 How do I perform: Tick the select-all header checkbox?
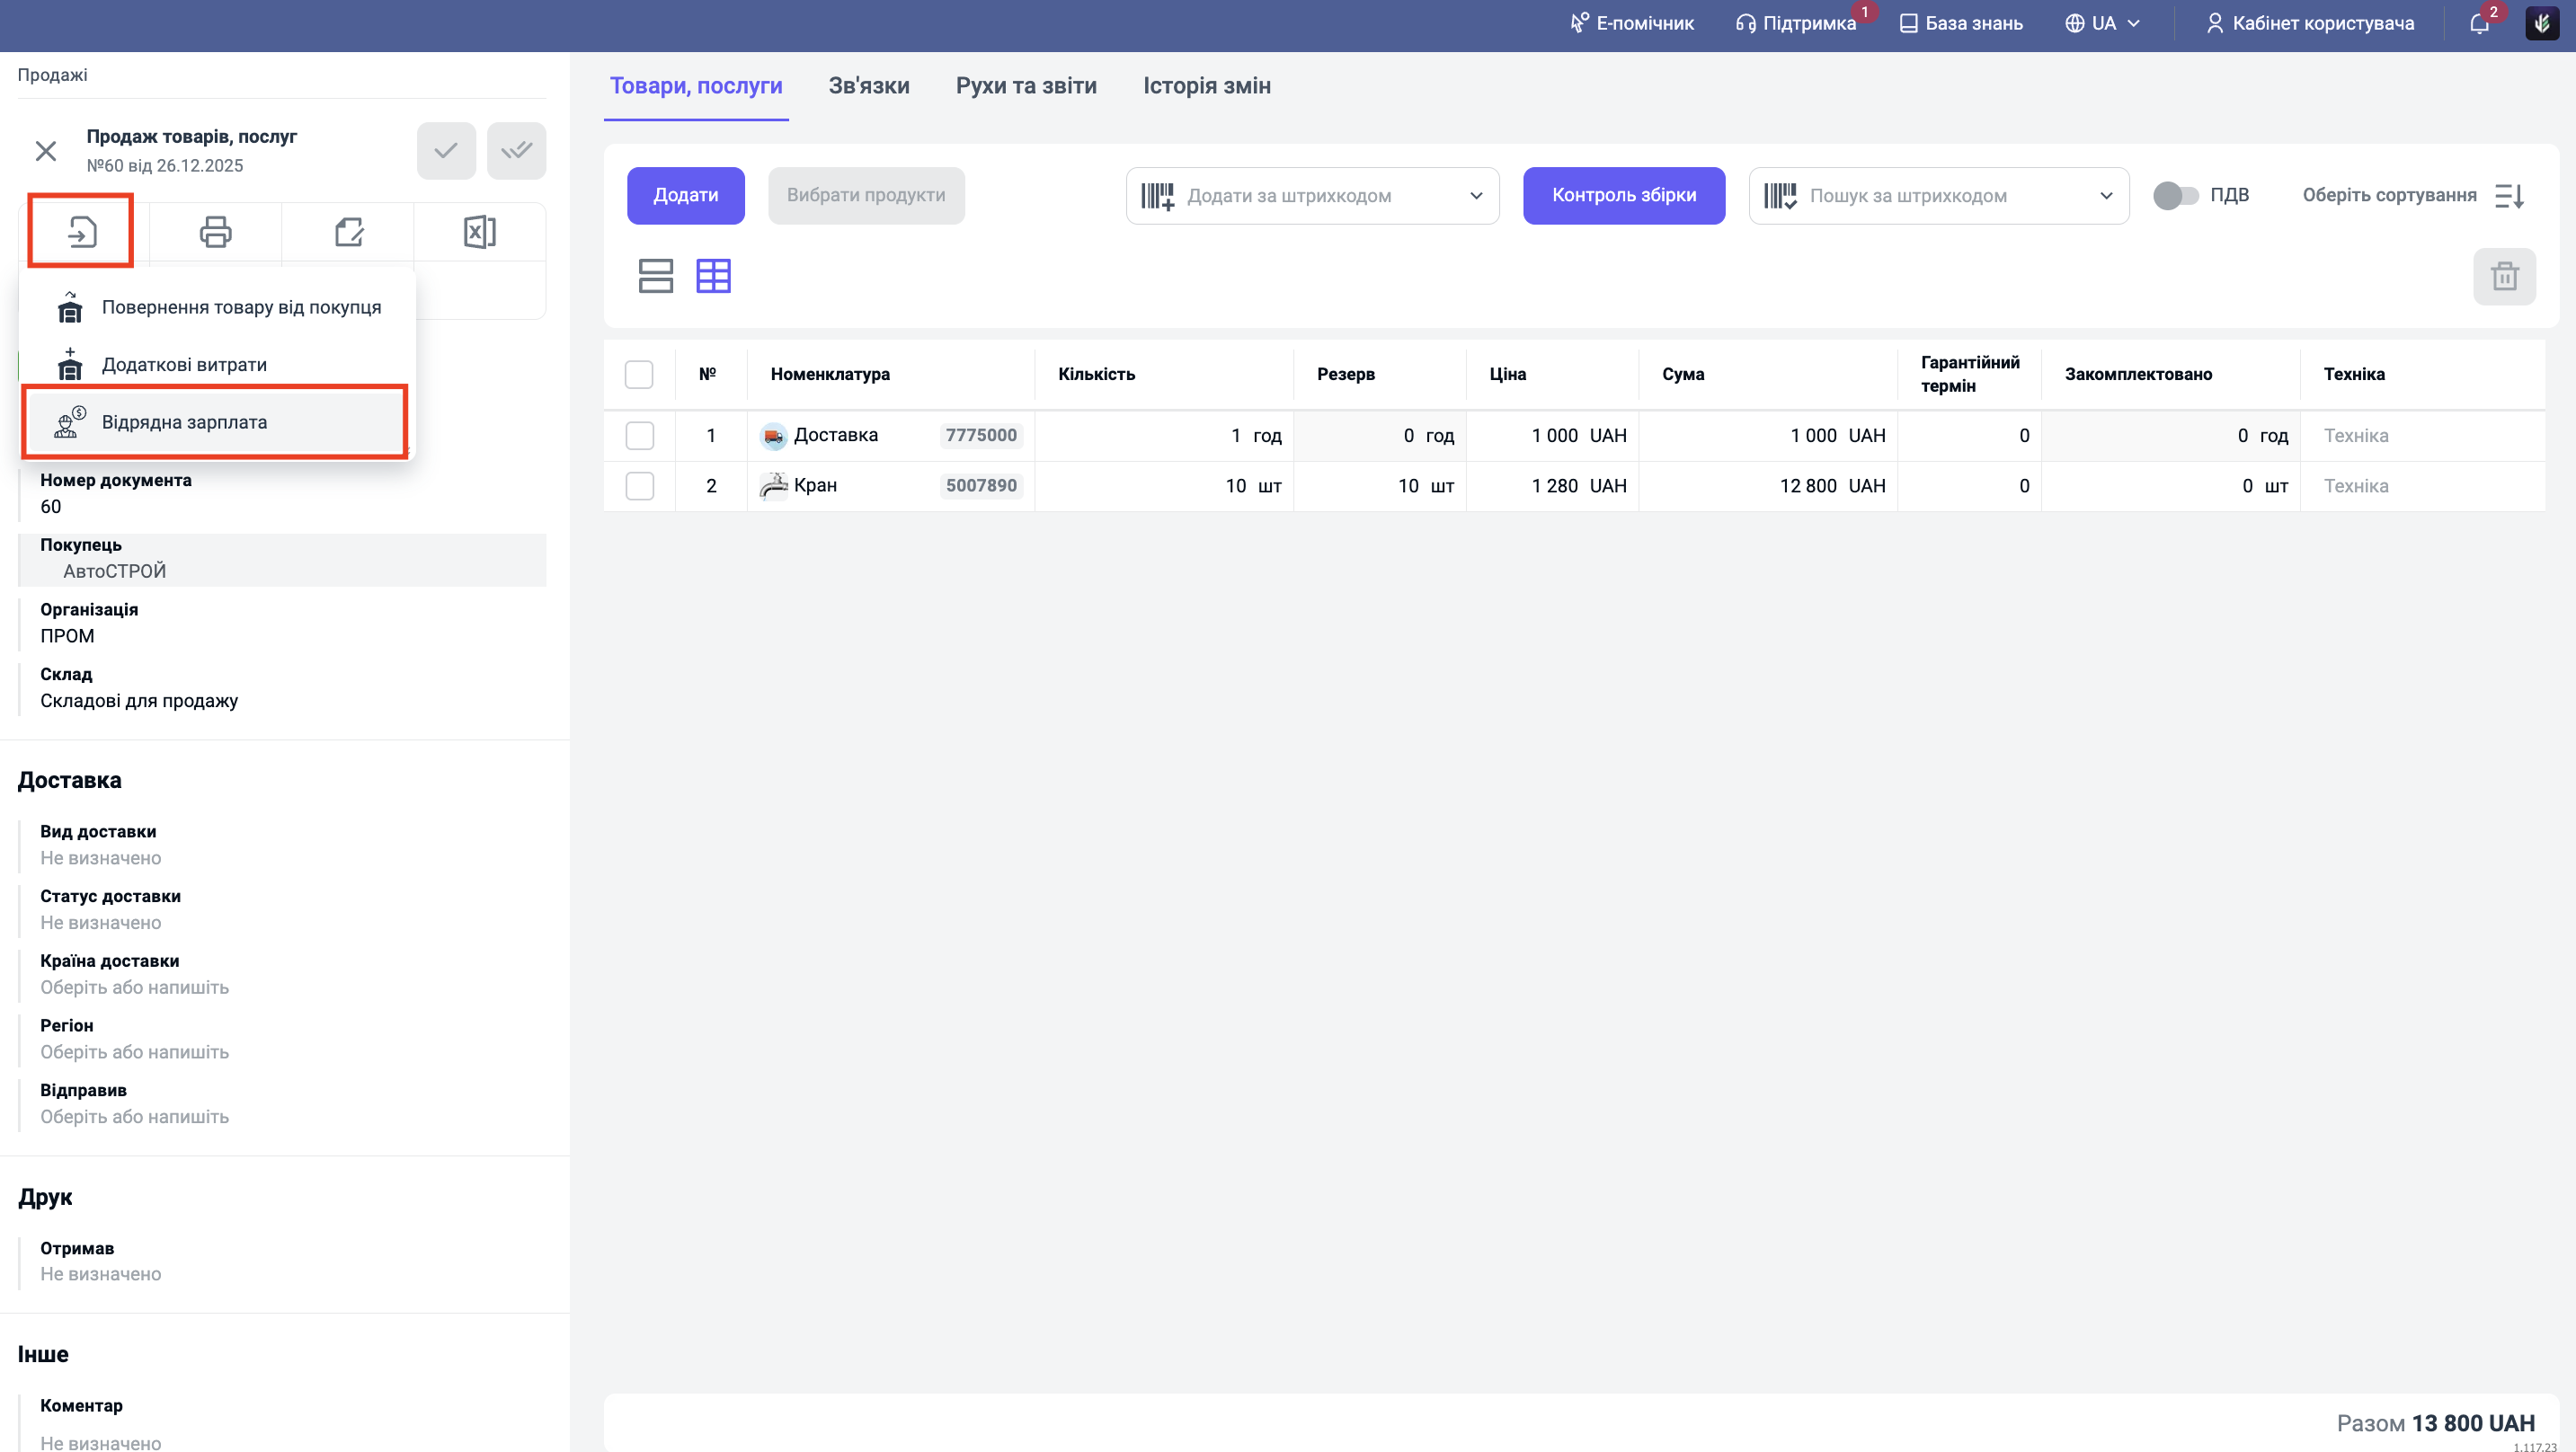click(638, 375)
